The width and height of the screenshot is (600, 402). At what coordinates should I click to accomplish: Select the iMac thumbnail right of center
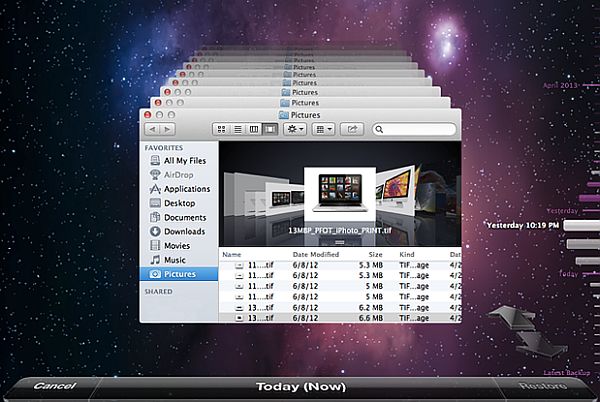point(396,189)
